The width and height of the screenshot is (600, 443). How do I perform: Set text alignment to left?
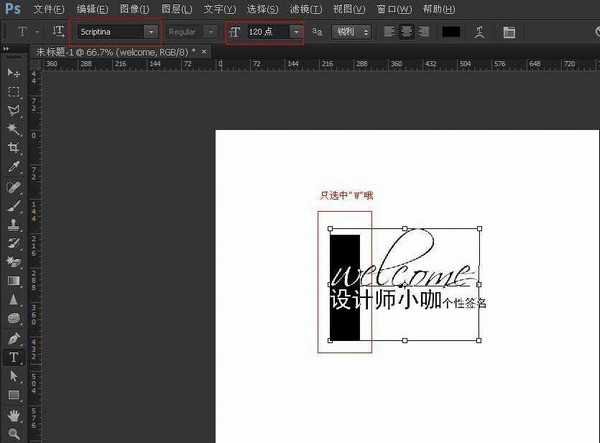coord(390,32)
